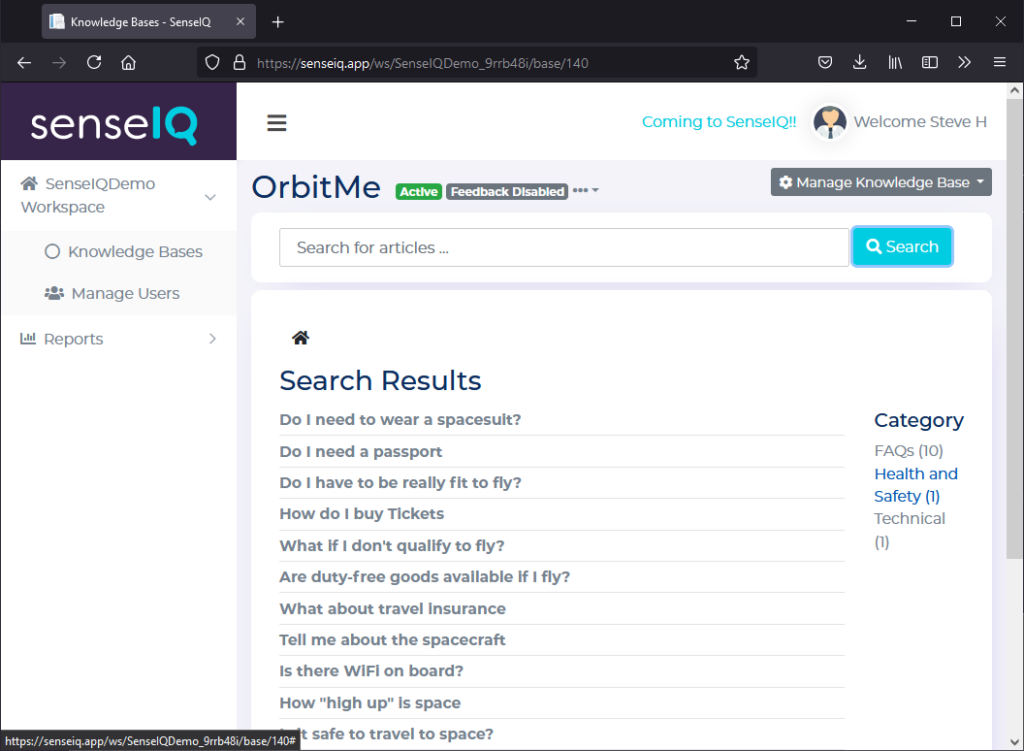This screenshot has width=1024, height=751.
Task: Click the browser forward arrow
Action: point(59,63)
